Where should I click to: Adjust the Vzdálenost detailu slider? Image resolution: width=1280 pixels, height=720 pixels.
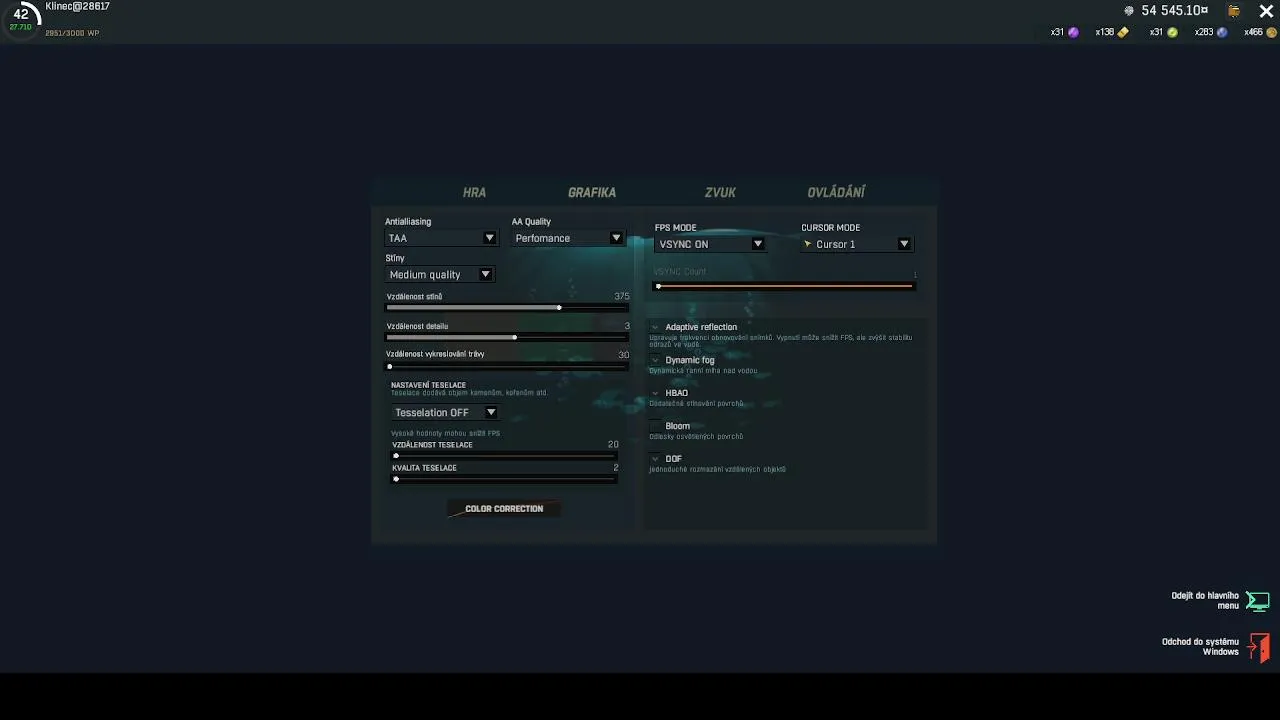[x=507, y=337]
